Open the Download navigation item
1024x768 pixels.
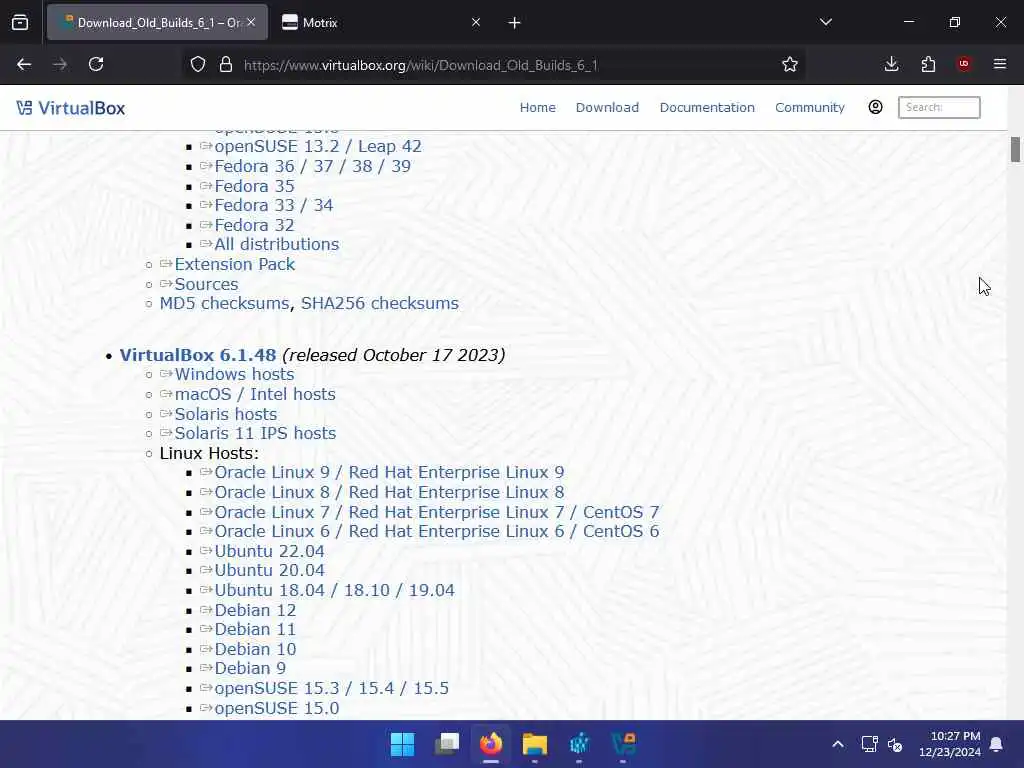tap(607, 108)
